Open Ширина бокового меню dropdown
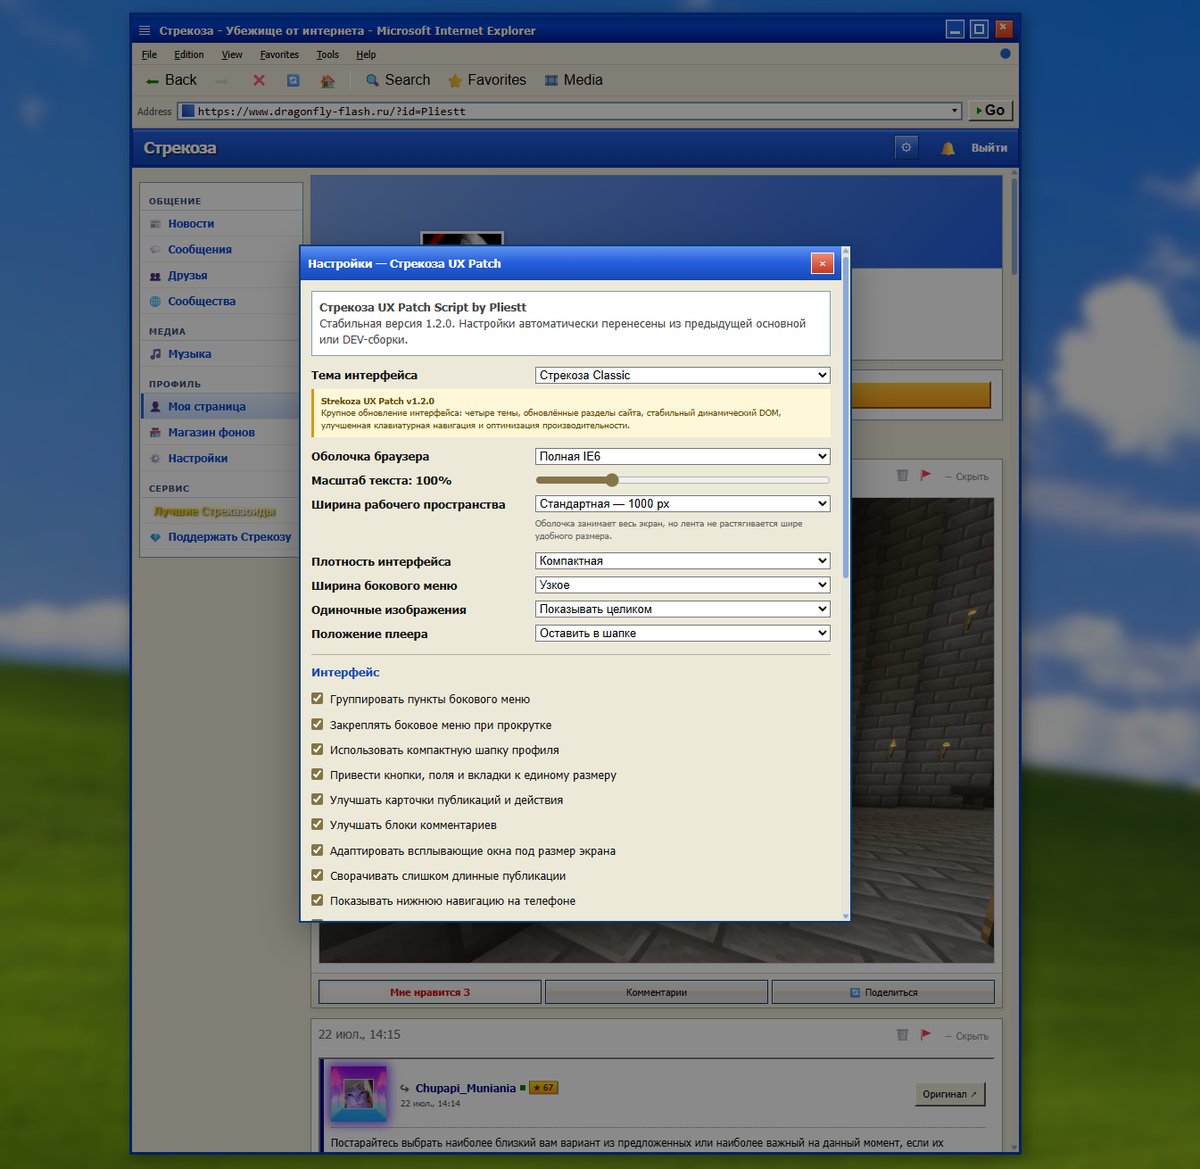1200x1169 pixels. tap(683, 585)
